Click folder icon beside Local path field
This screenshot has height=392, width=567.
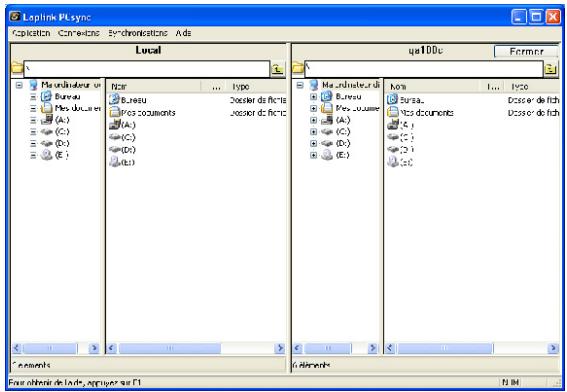coord(17,68)
